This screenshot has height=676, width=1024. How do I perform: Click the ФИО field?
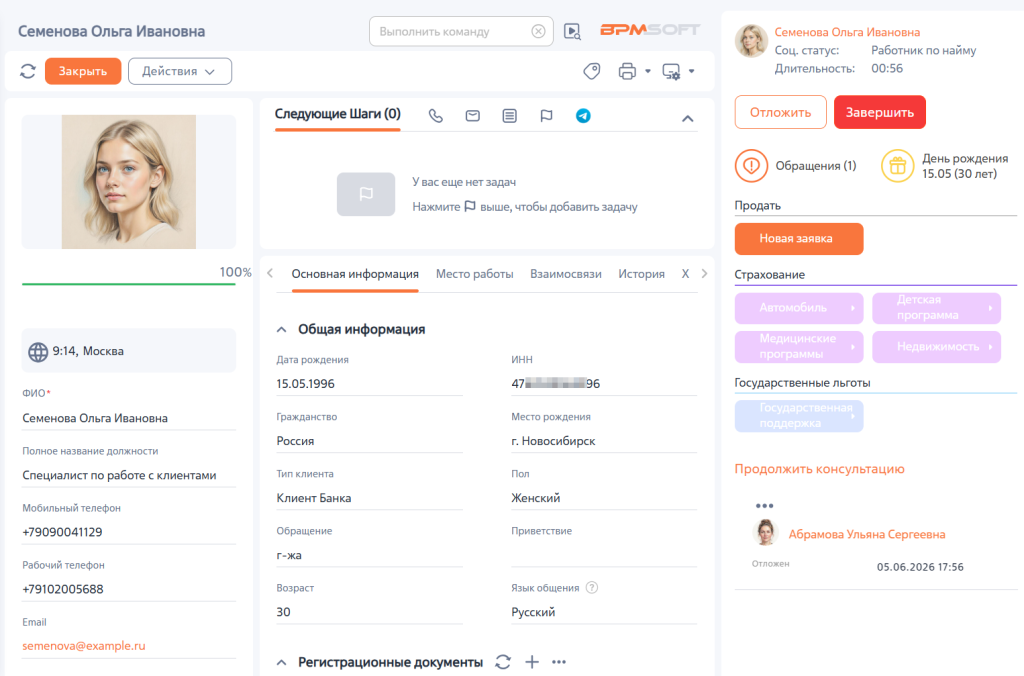[x=129, y=418]
